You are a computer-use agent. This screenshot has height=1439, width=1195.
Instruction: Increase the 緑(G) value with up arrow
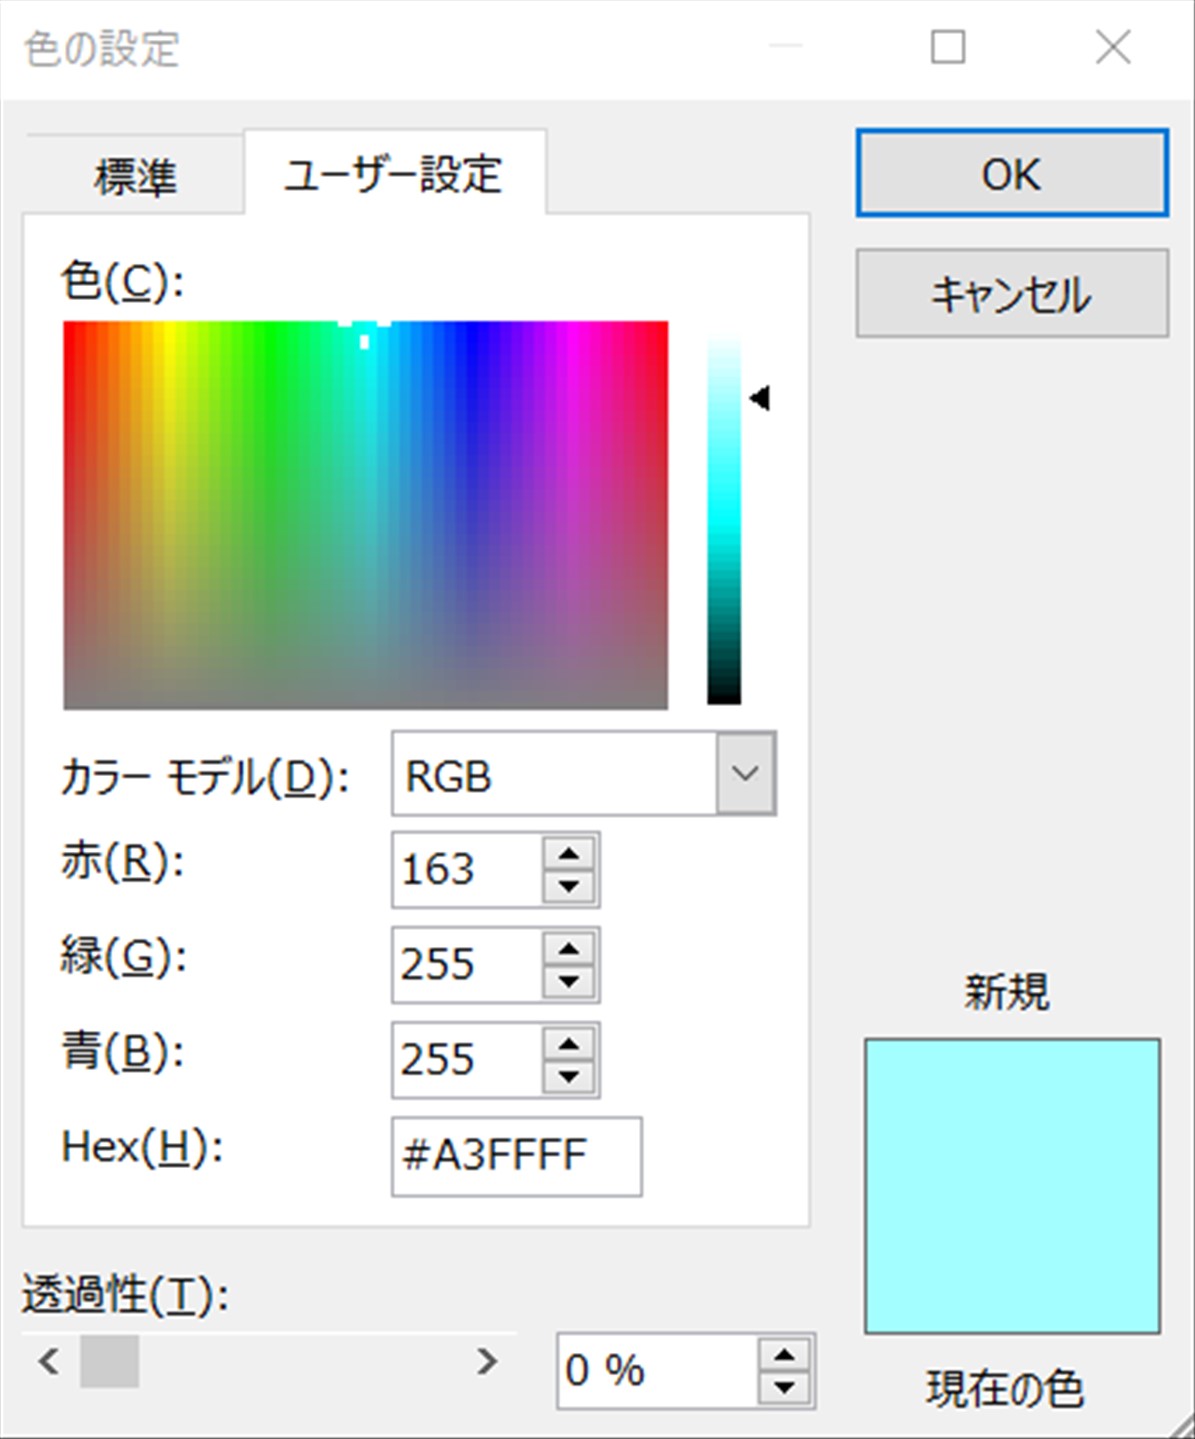(x=569, y=948)
